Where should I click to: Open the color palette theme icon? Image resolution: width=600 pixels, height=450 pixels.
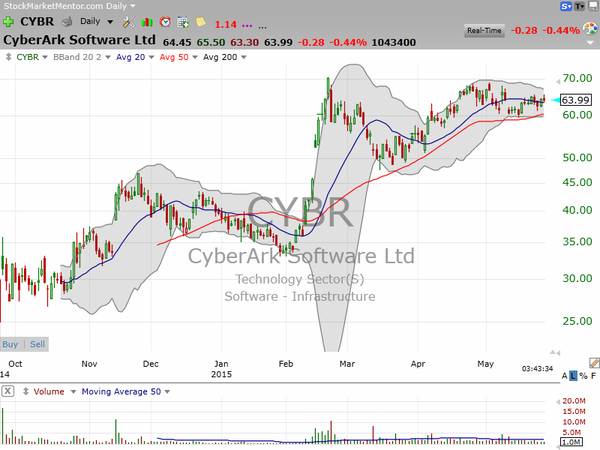(590, 29)
